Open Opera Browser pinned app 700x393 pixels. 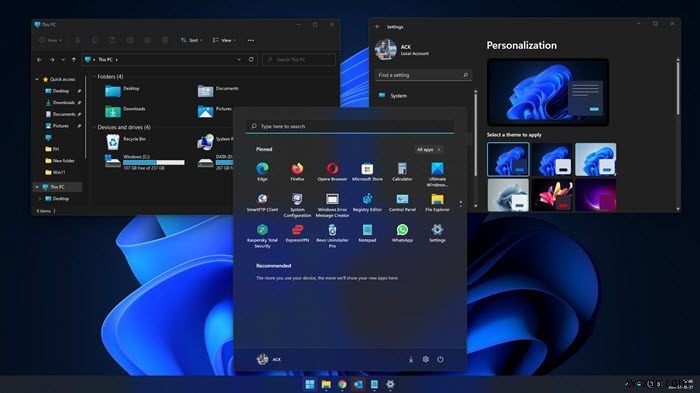tap(332, 171)
